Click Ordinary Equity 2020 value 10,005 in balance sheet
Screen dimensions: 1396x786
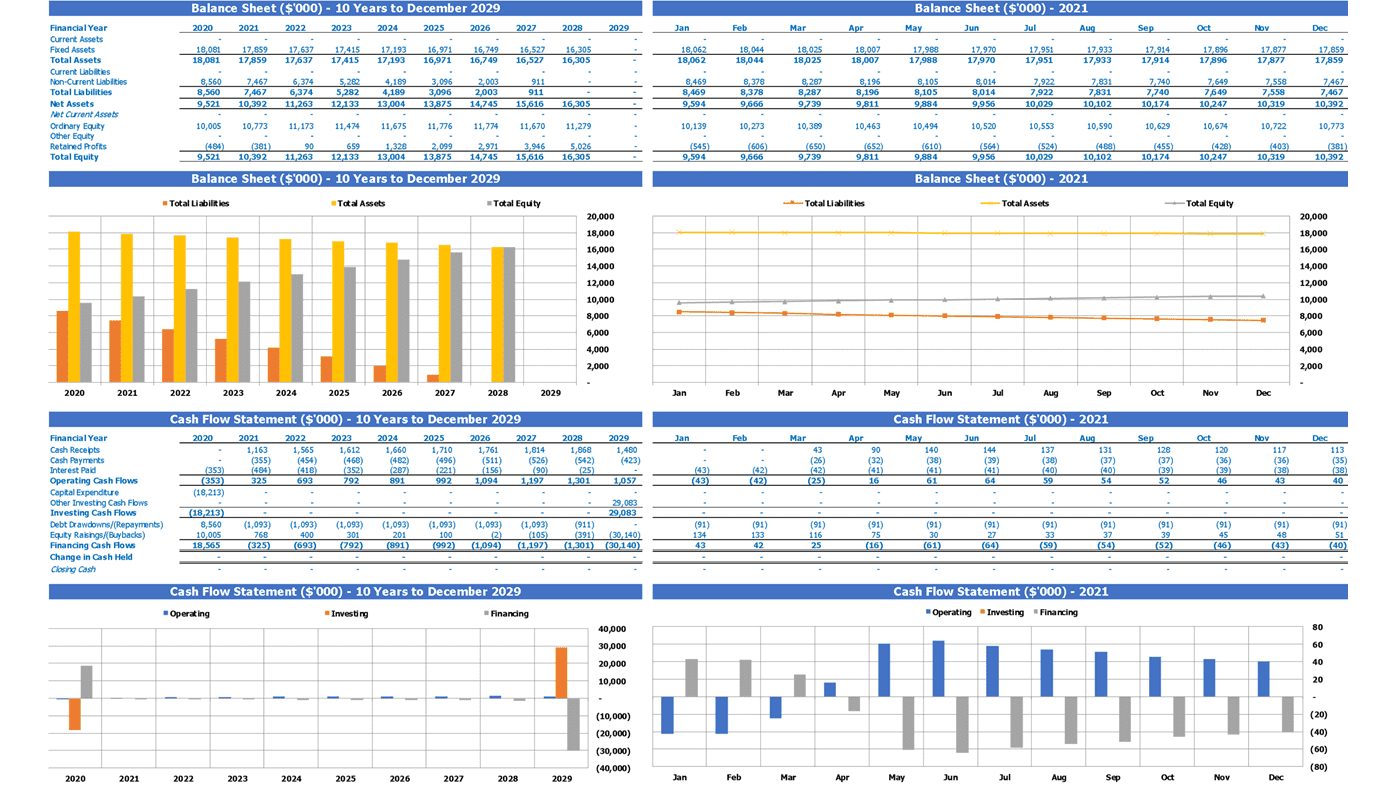[x=208, y=126]
